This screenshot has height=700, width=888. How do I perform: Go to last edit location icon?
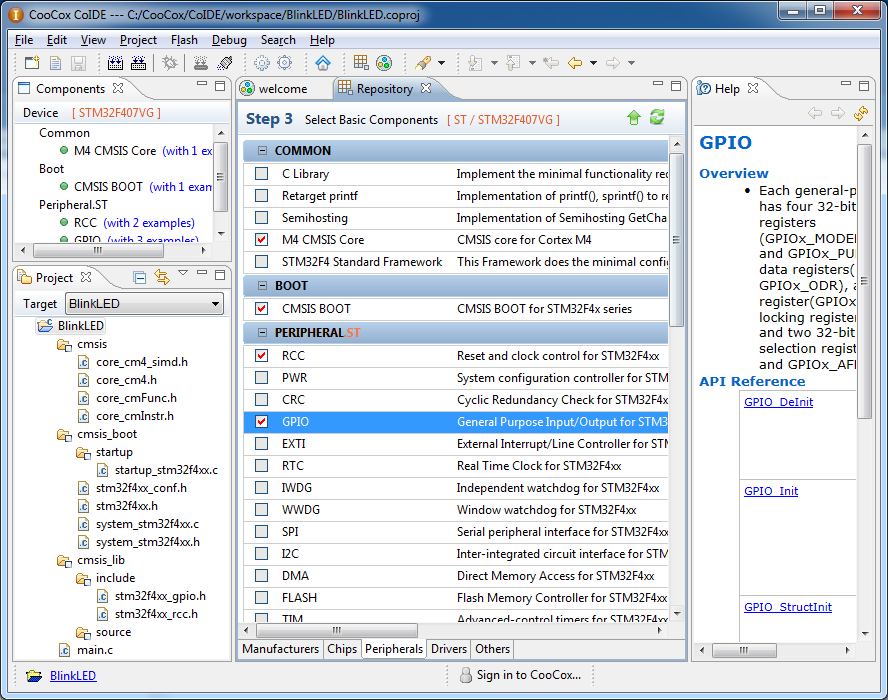(551, 63)
